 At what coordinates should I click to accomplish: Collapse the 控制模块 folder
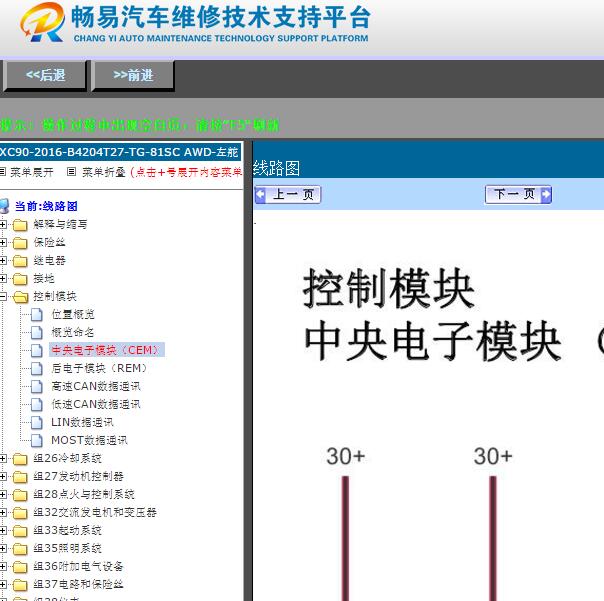click(3, 296)
